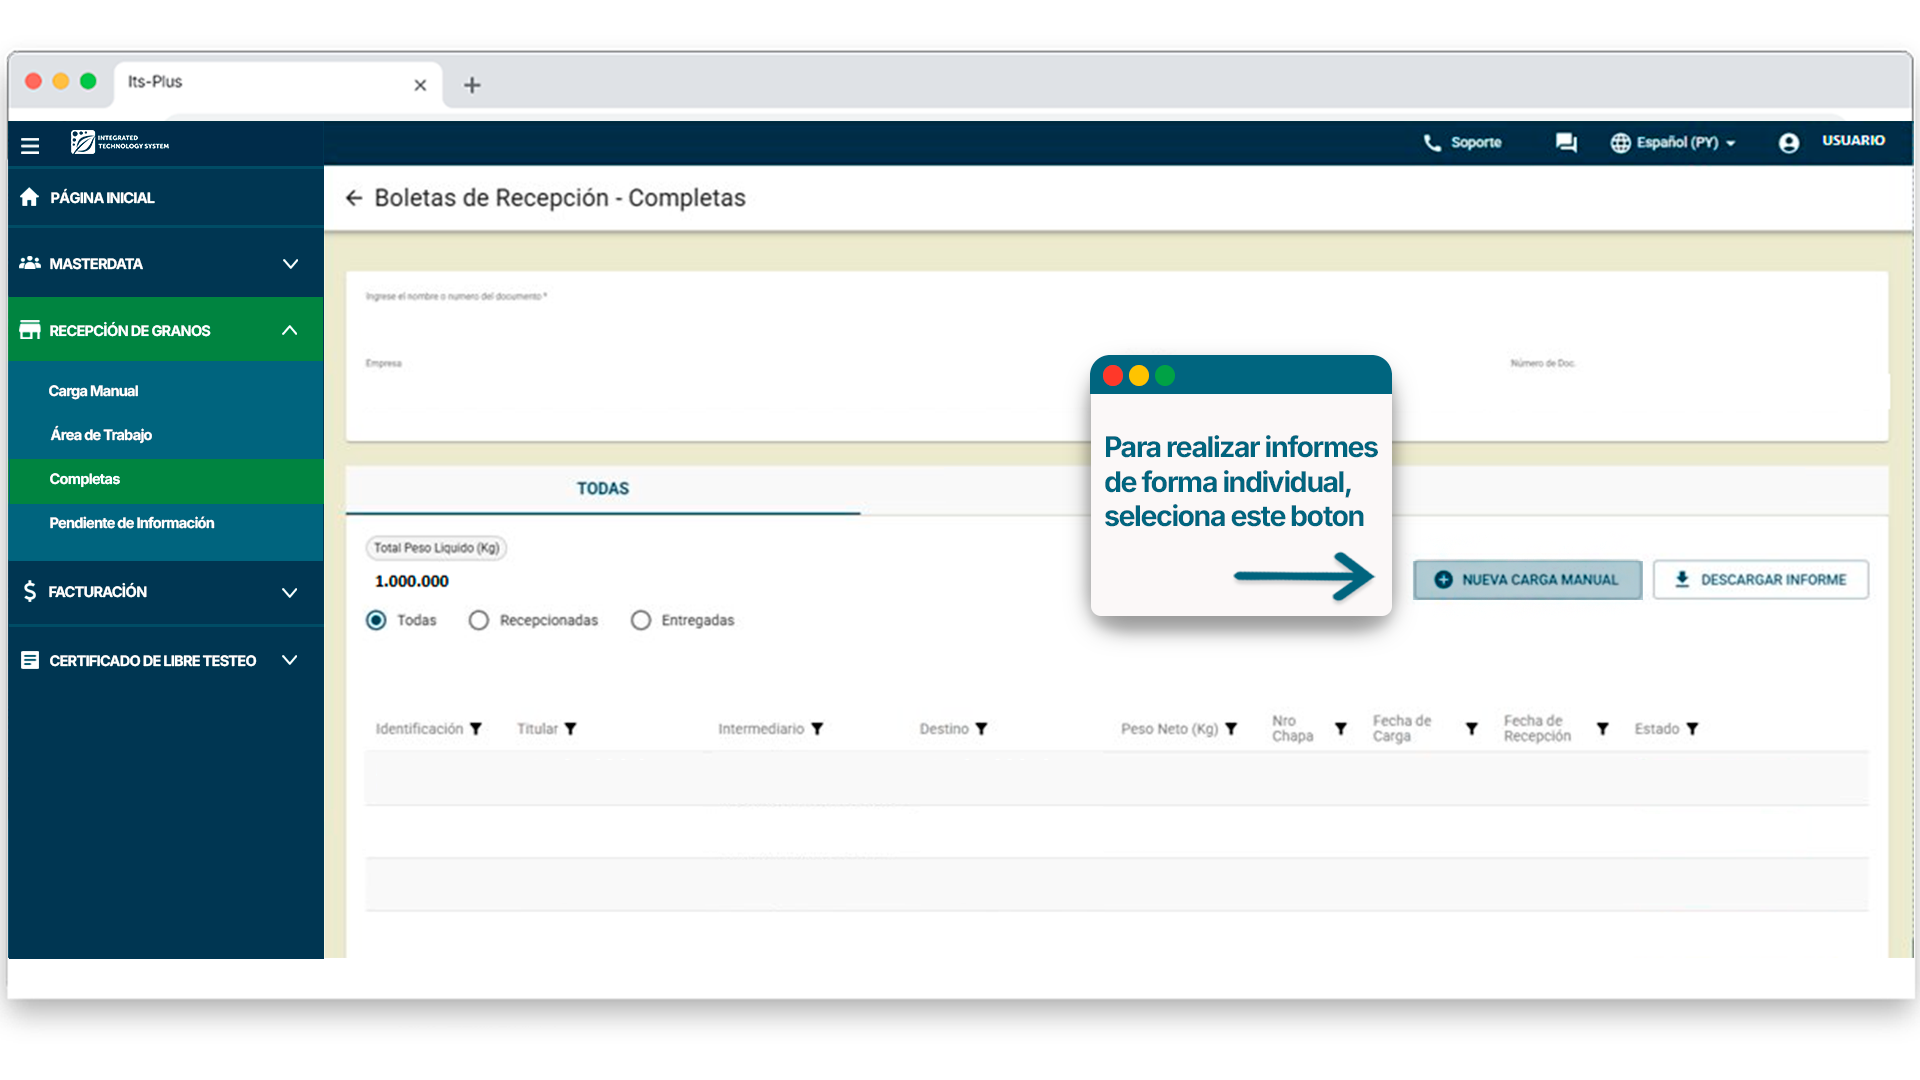Filter by Estado column icon

pos(1692,729)
